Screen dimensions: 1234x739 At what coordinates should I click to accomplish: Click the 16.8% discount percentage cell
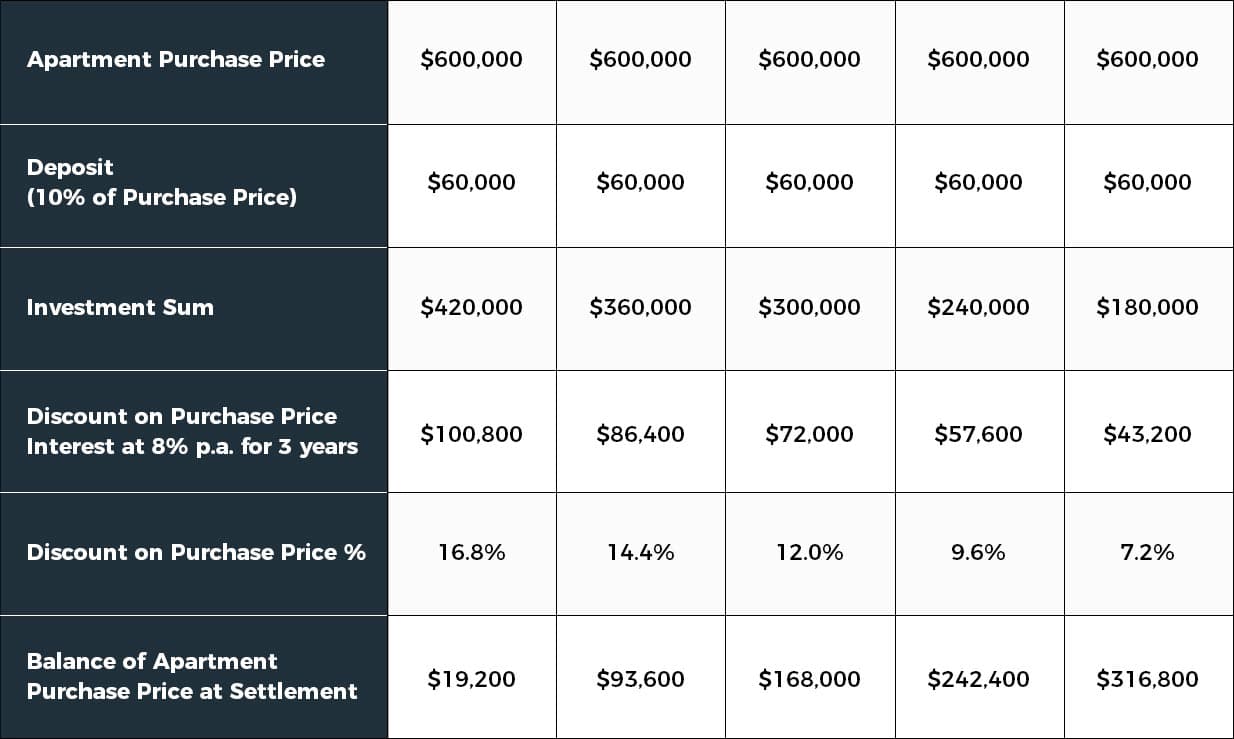pos(472,554)
